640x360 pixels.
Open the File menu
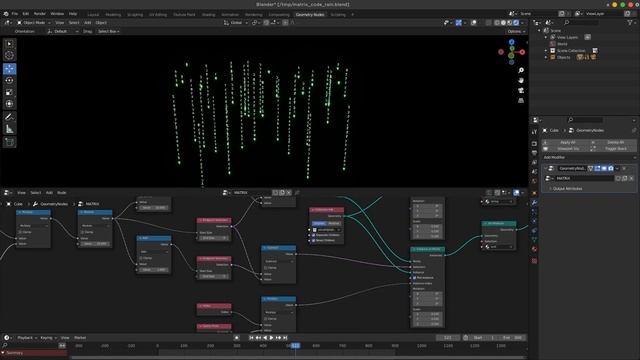point(15,14)
